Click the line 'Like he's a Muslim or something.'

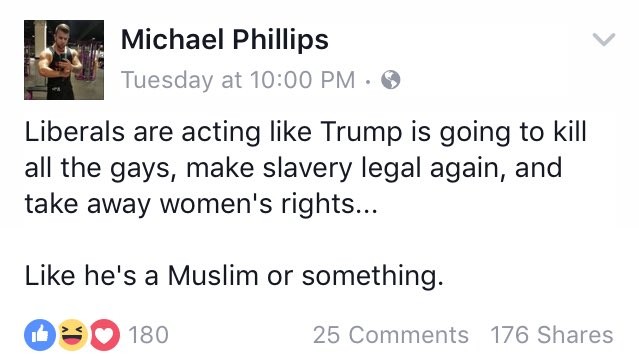click(x=234, y=275)
